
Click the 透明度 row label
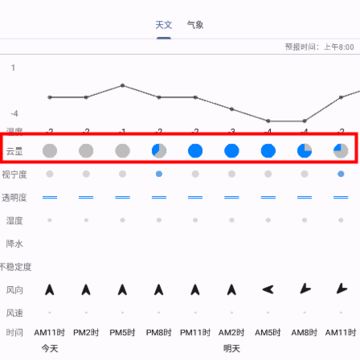click(14, 198)
